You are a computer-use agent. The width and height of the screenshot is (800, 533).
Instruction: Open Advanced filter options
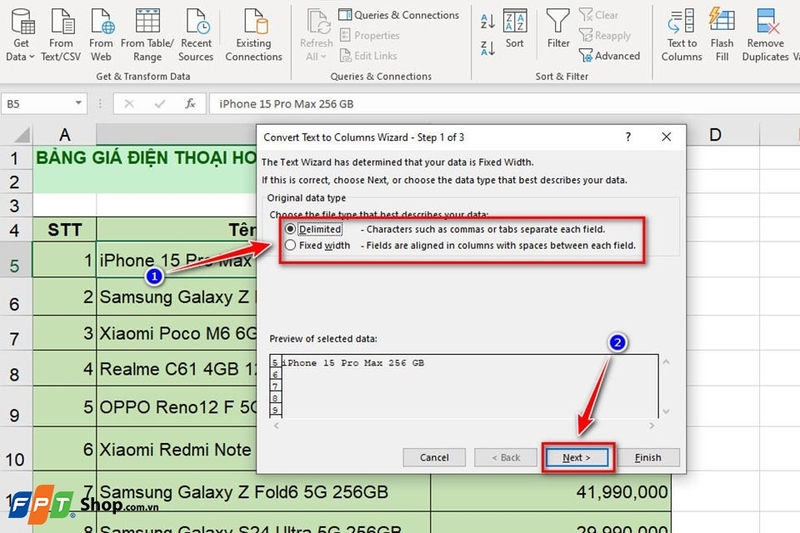pos(610,56)
